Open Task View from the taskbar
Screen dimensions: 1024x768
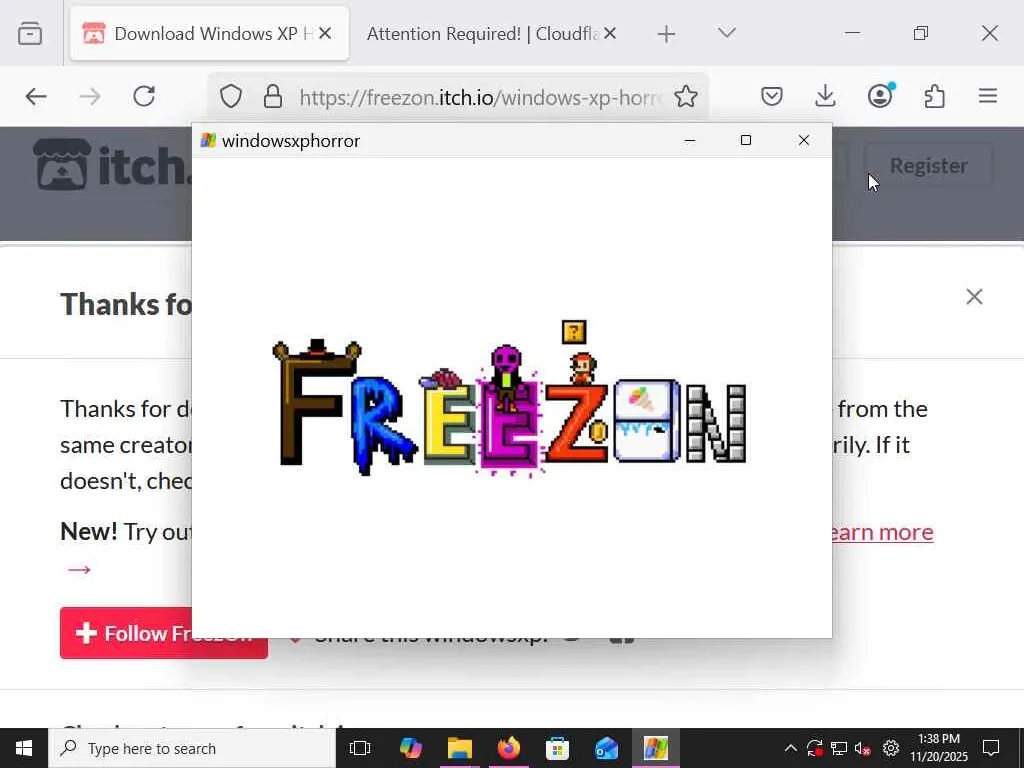[360, 748]
